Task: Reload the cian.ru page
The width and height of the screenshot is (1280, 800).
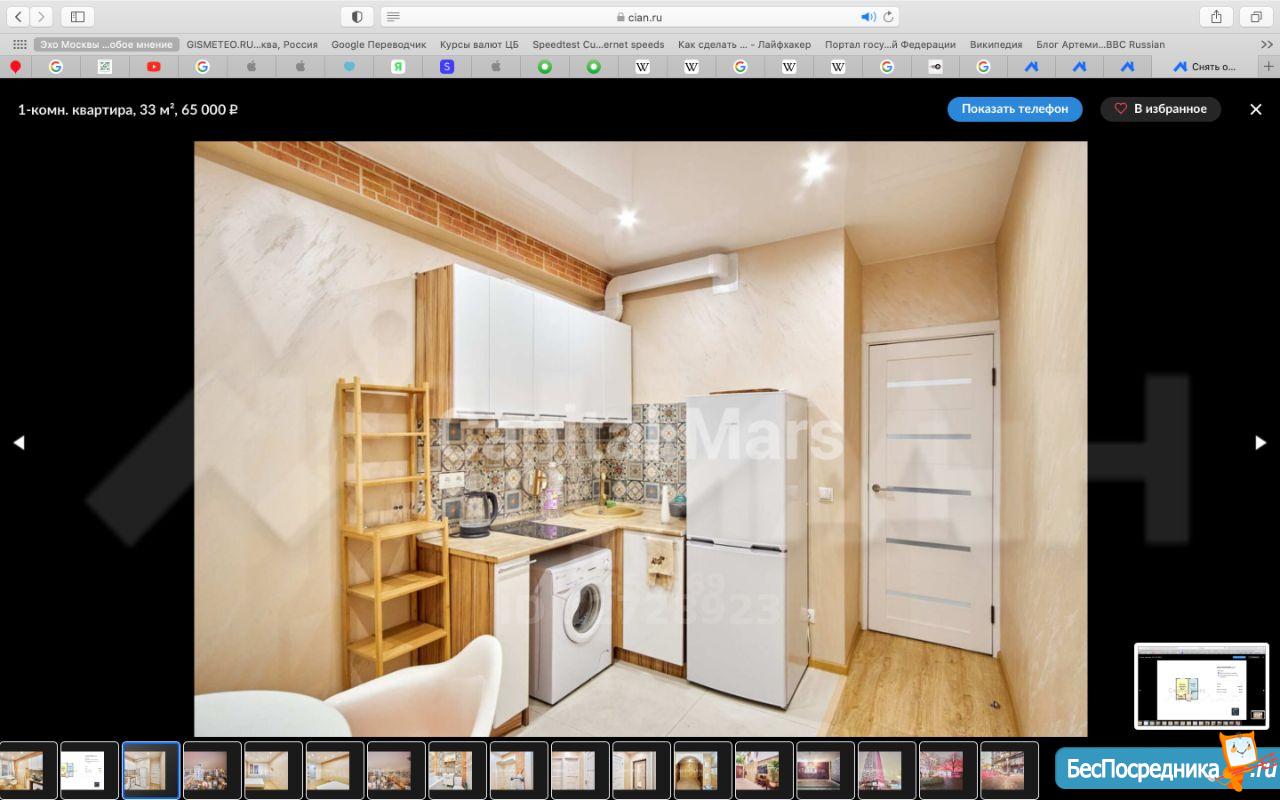Action: click(x=888, y=17)
